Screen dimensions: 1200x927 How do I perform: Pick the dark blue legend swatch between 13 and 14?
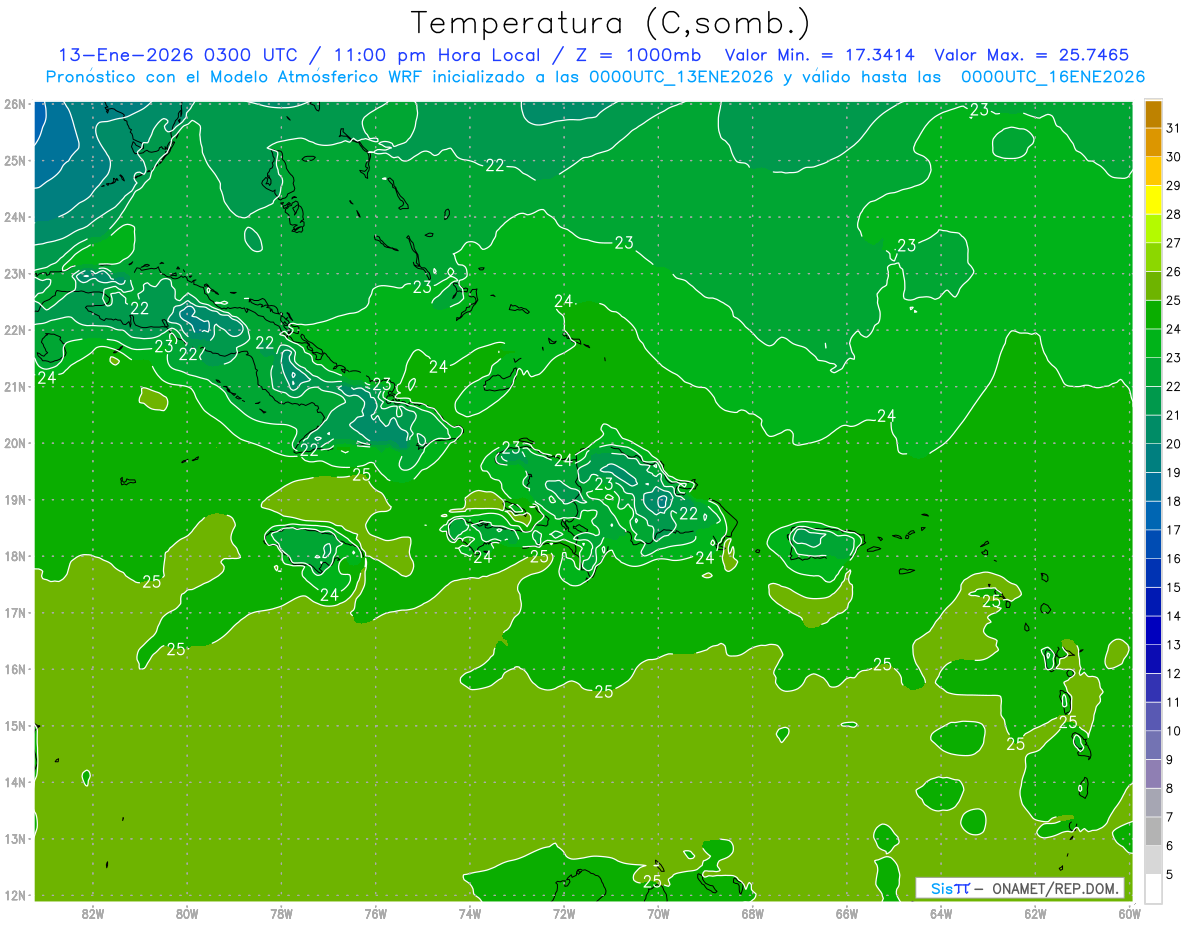tap(1153, 631)
